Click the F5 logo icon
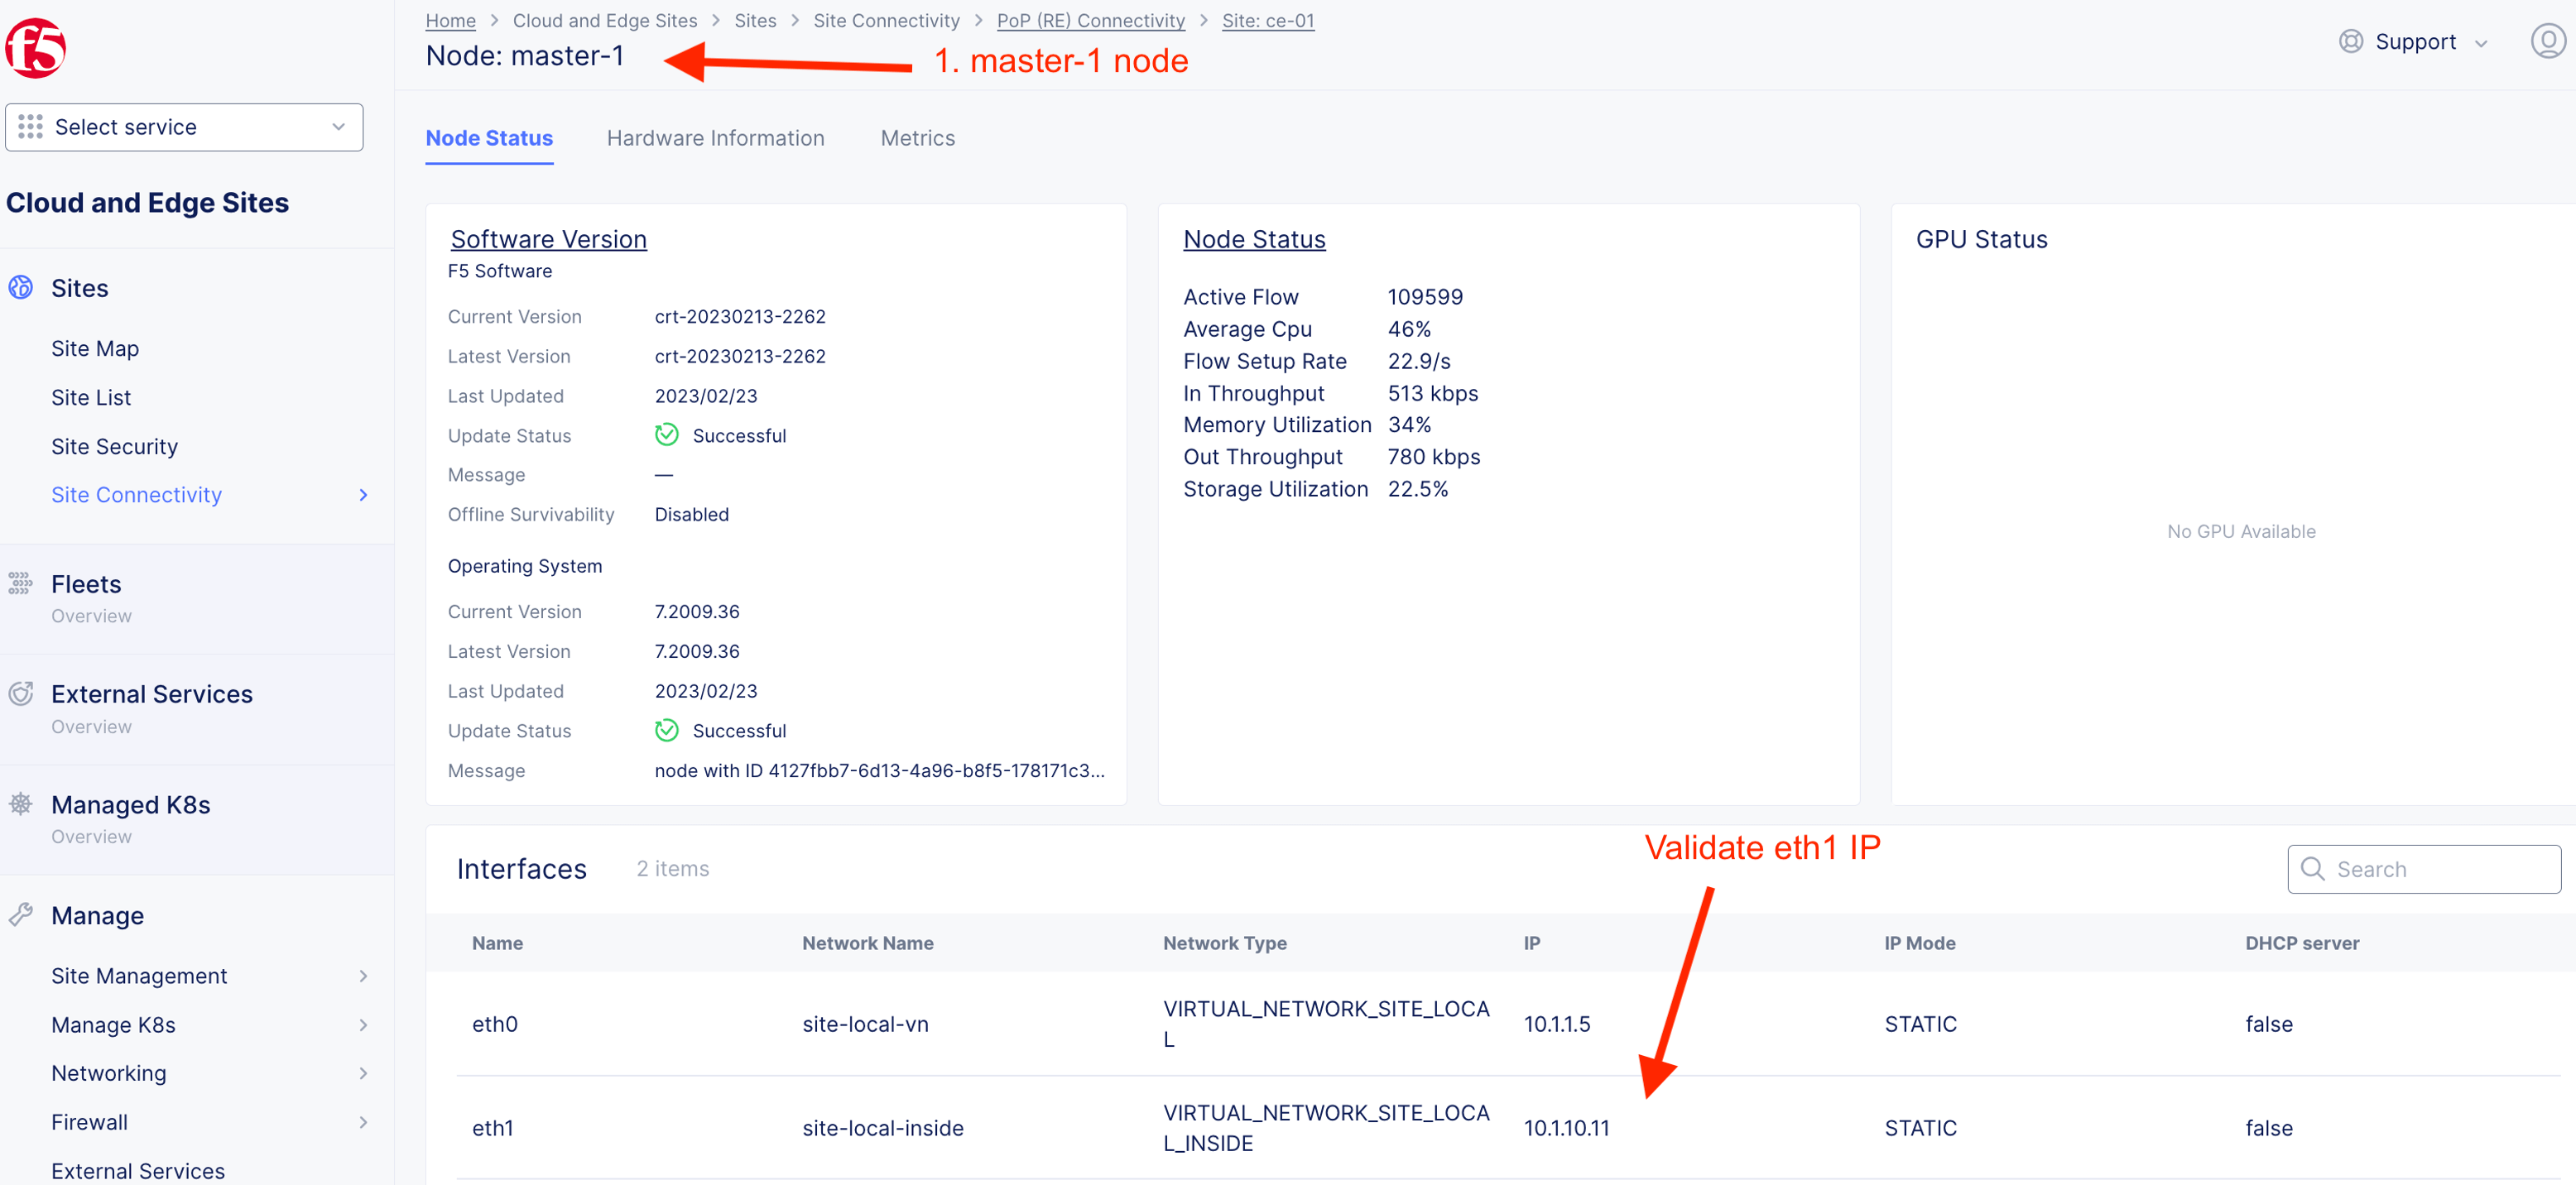The image size is (2576, 1185). click(x=36, y=47)
